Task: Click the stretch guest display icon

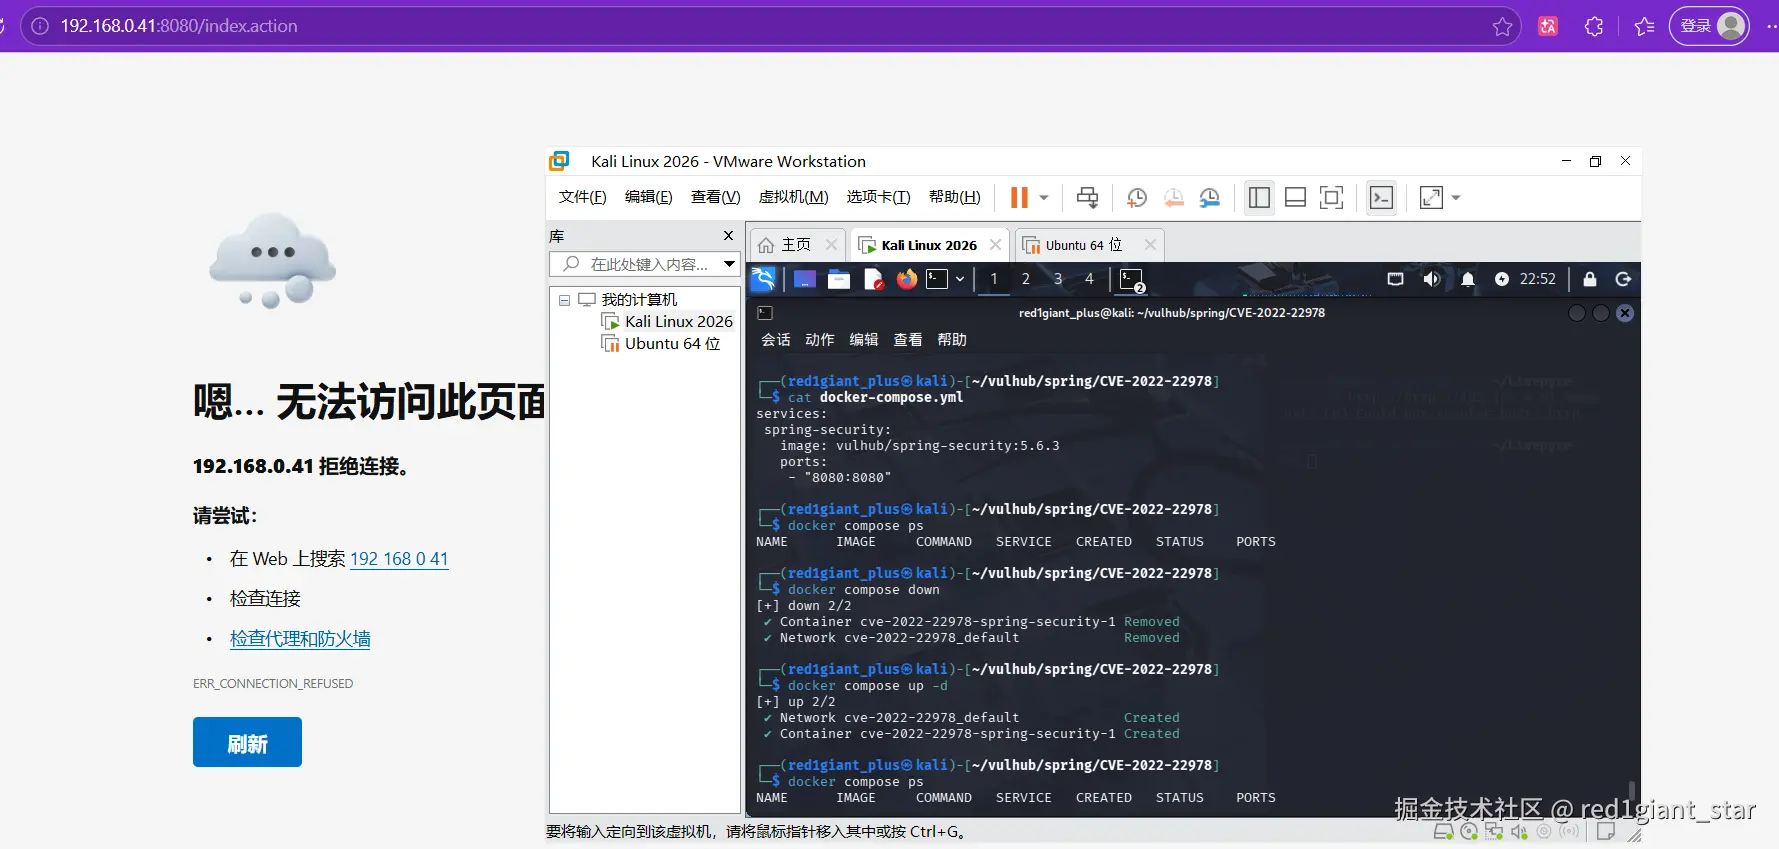Action: click(1431, 198)
